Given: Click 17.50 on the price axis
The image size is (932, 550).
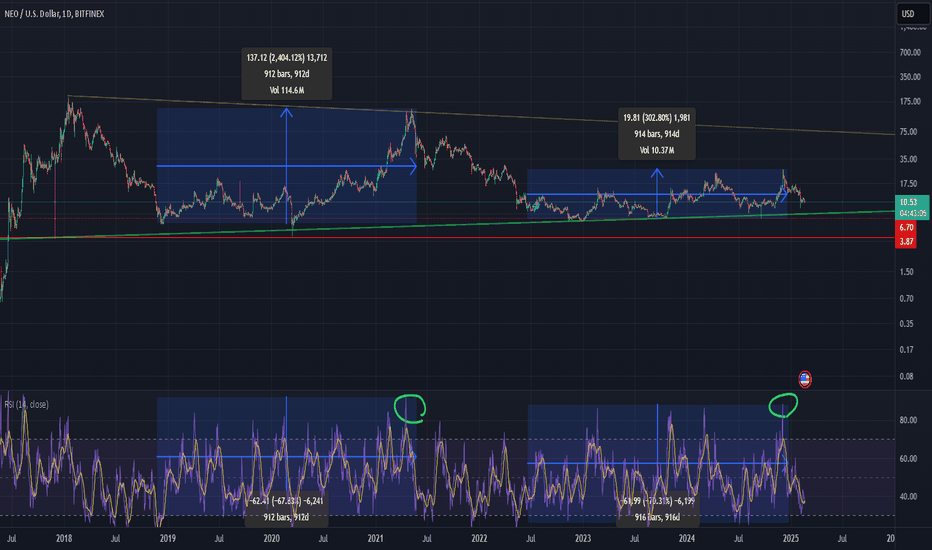Looking at the screenshot, I should 909,184.
